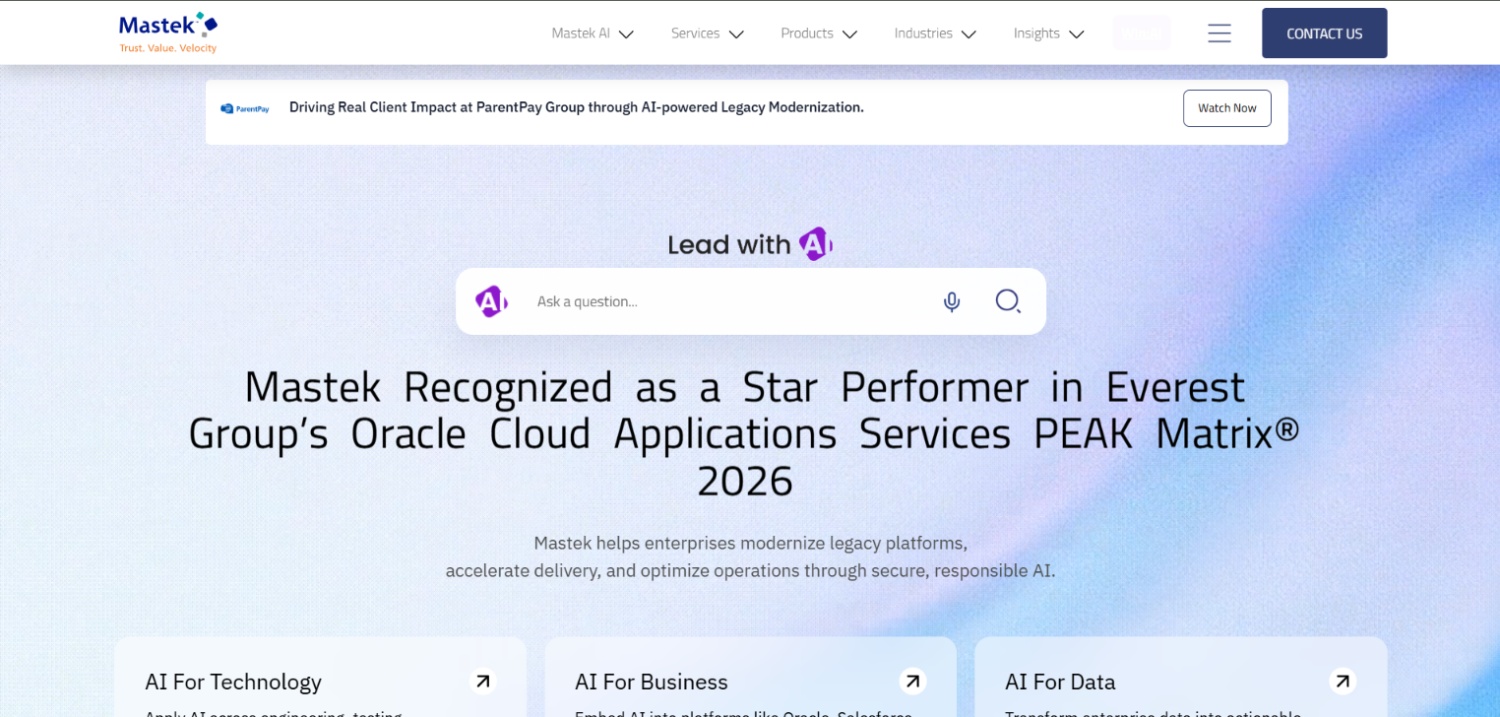Expand the Industries dropdown chevron
This screenshot has height=717, width=1500.
(x=968, y=34)
